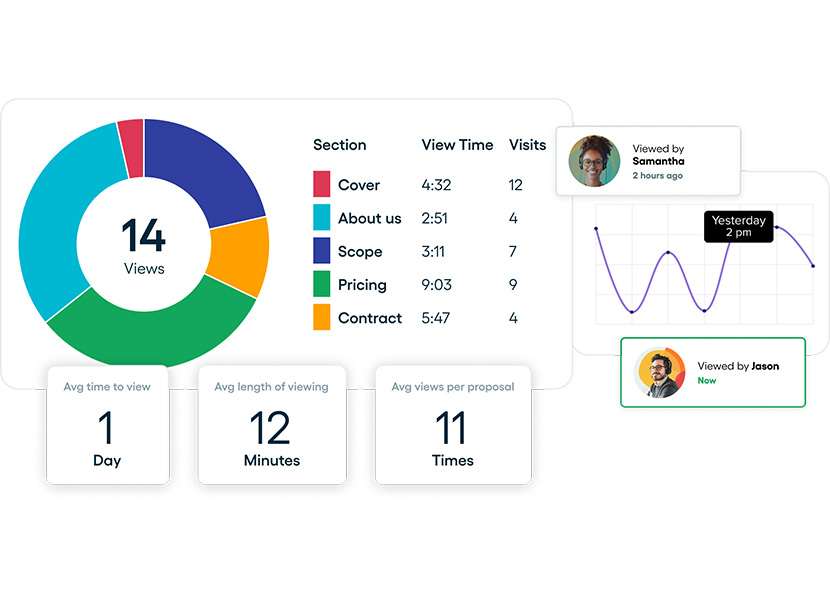Click the dark blue Scope swatch
The width and height of the screenshot is (830, 600).
point(321,251)
